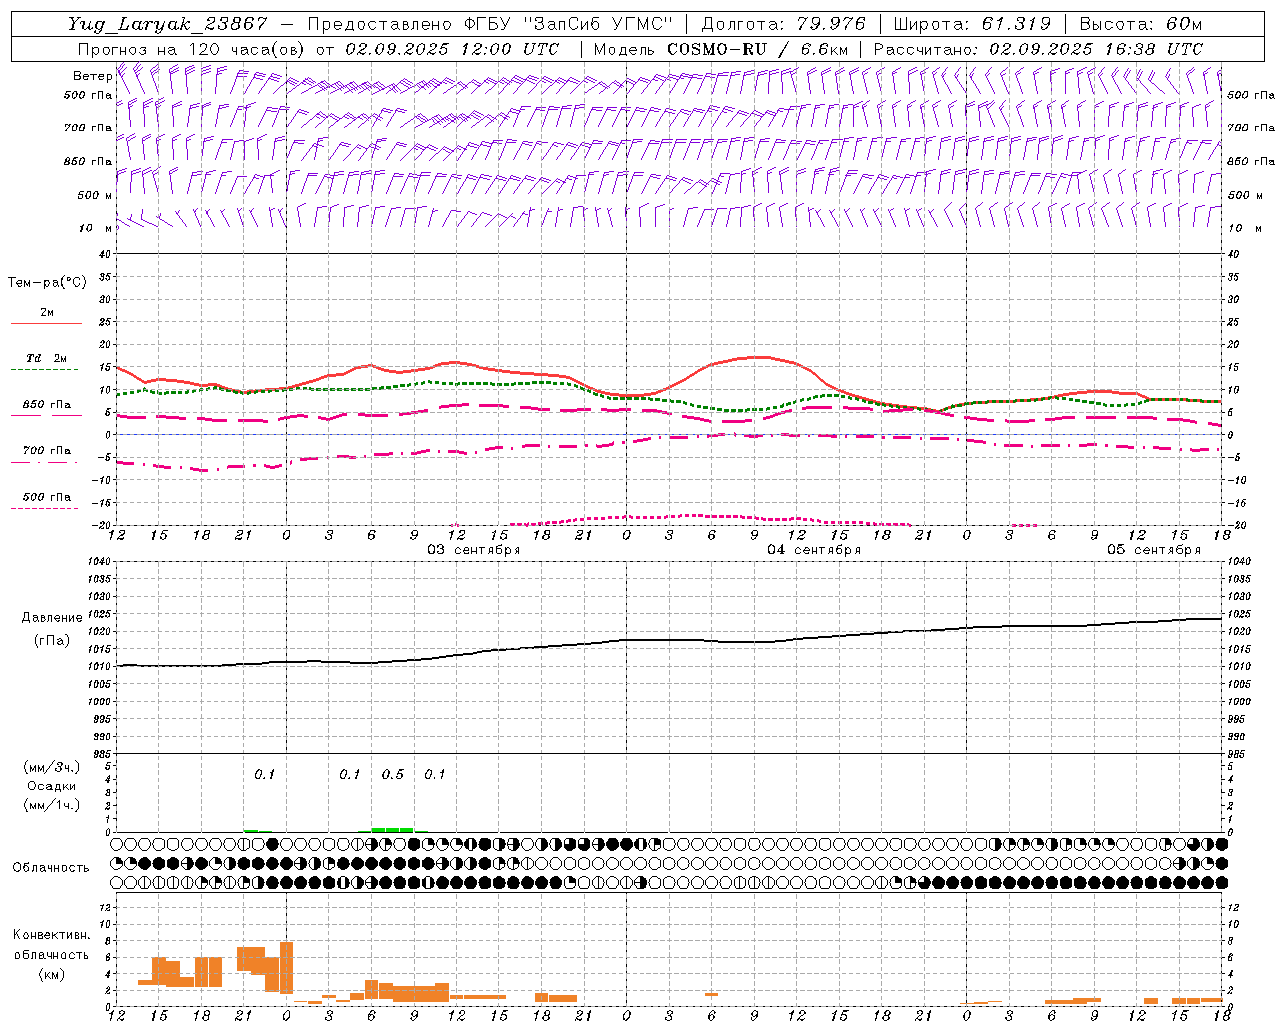Click the Долгота: 79.976 header value

[783, 24]
